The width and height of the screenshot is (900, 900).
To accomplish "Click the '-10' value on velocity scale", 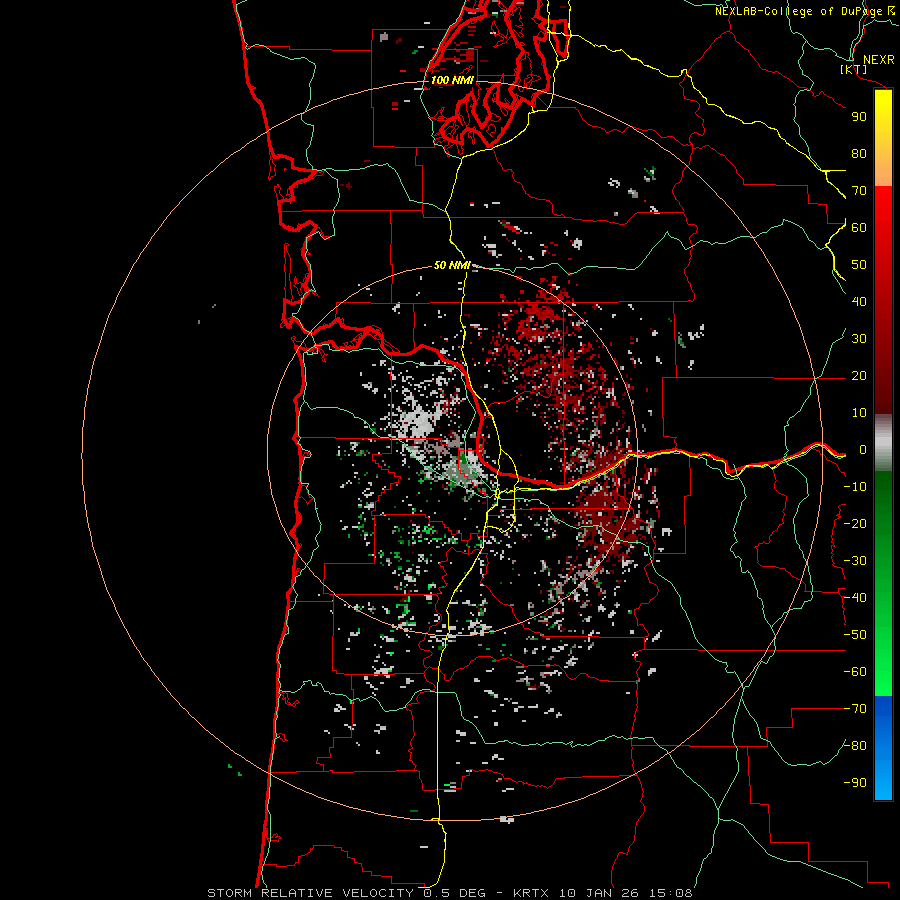I will tap(855, 487).
